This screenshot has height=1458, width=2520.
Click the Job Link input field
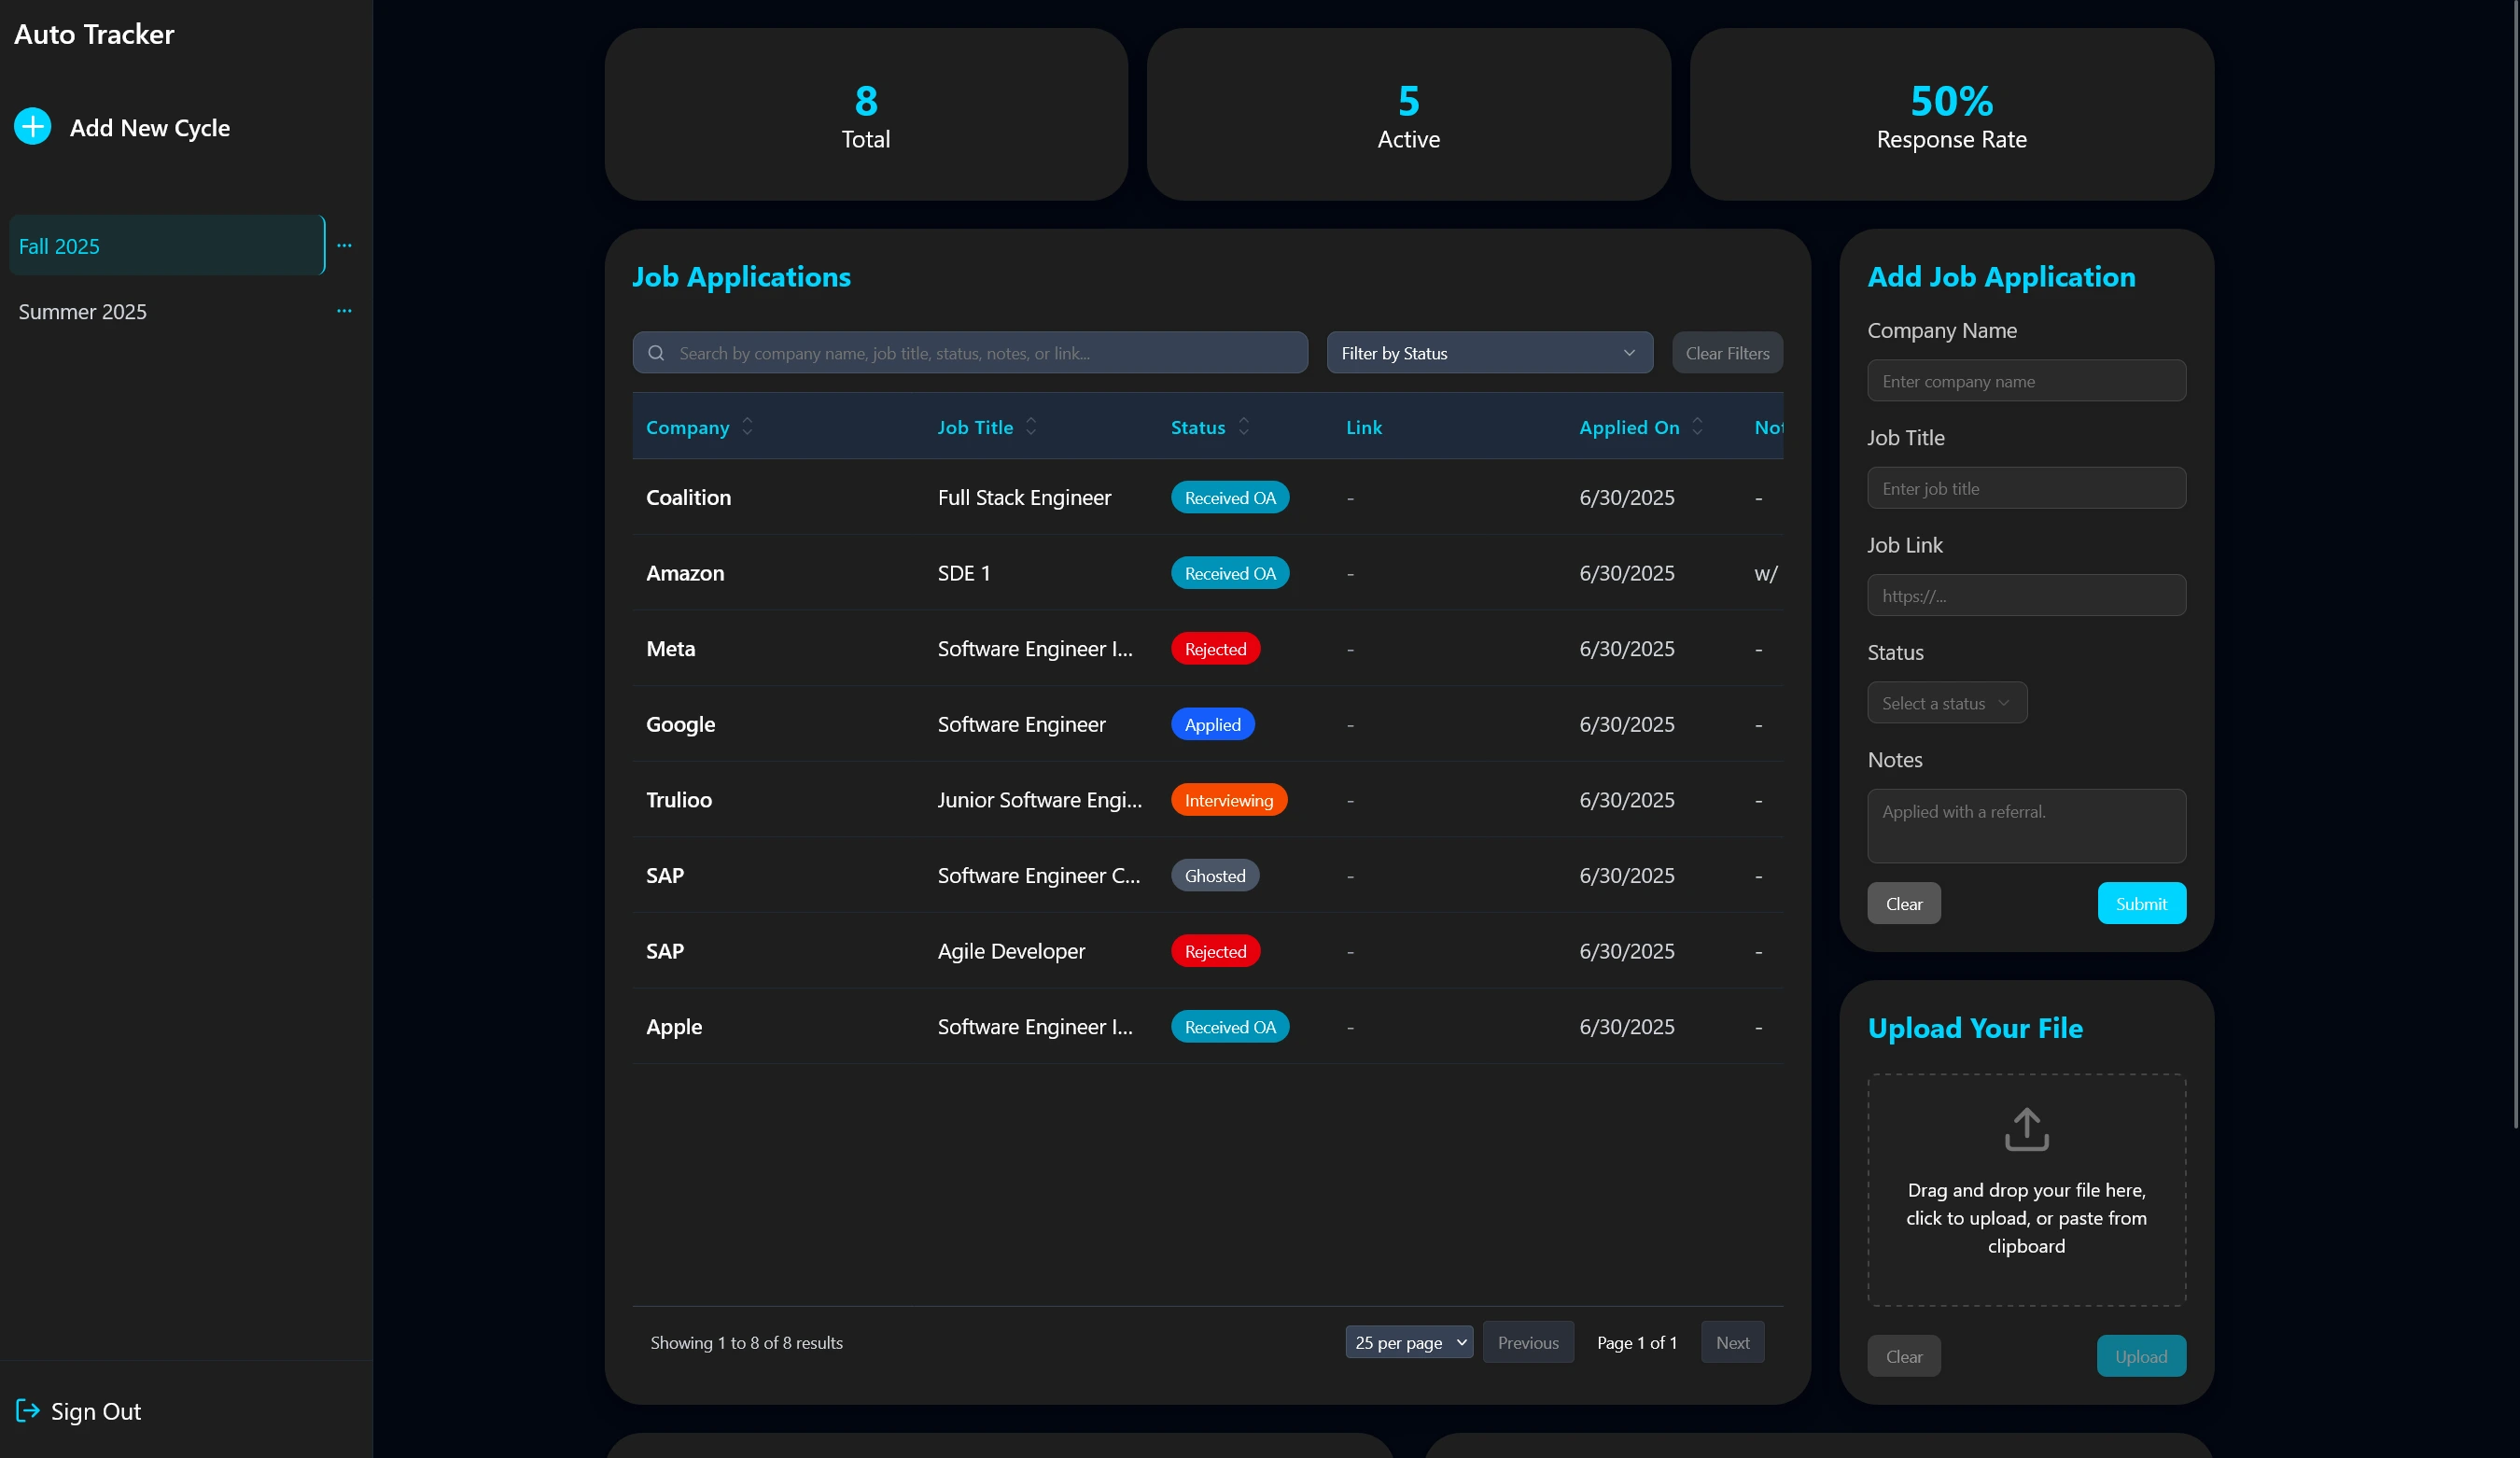point(2026,595)
